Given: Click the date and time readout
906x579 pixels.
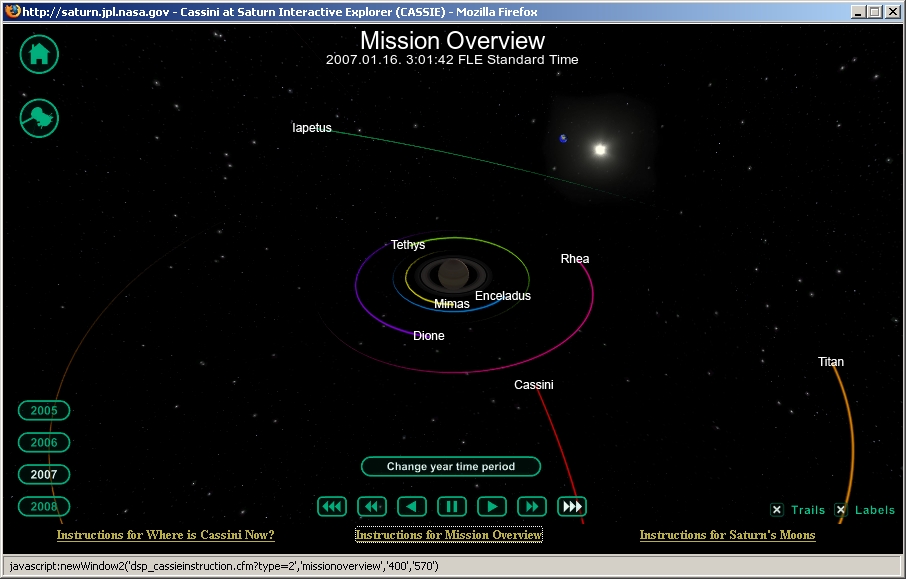Looking at the screenshot, I should coord(452,60).
